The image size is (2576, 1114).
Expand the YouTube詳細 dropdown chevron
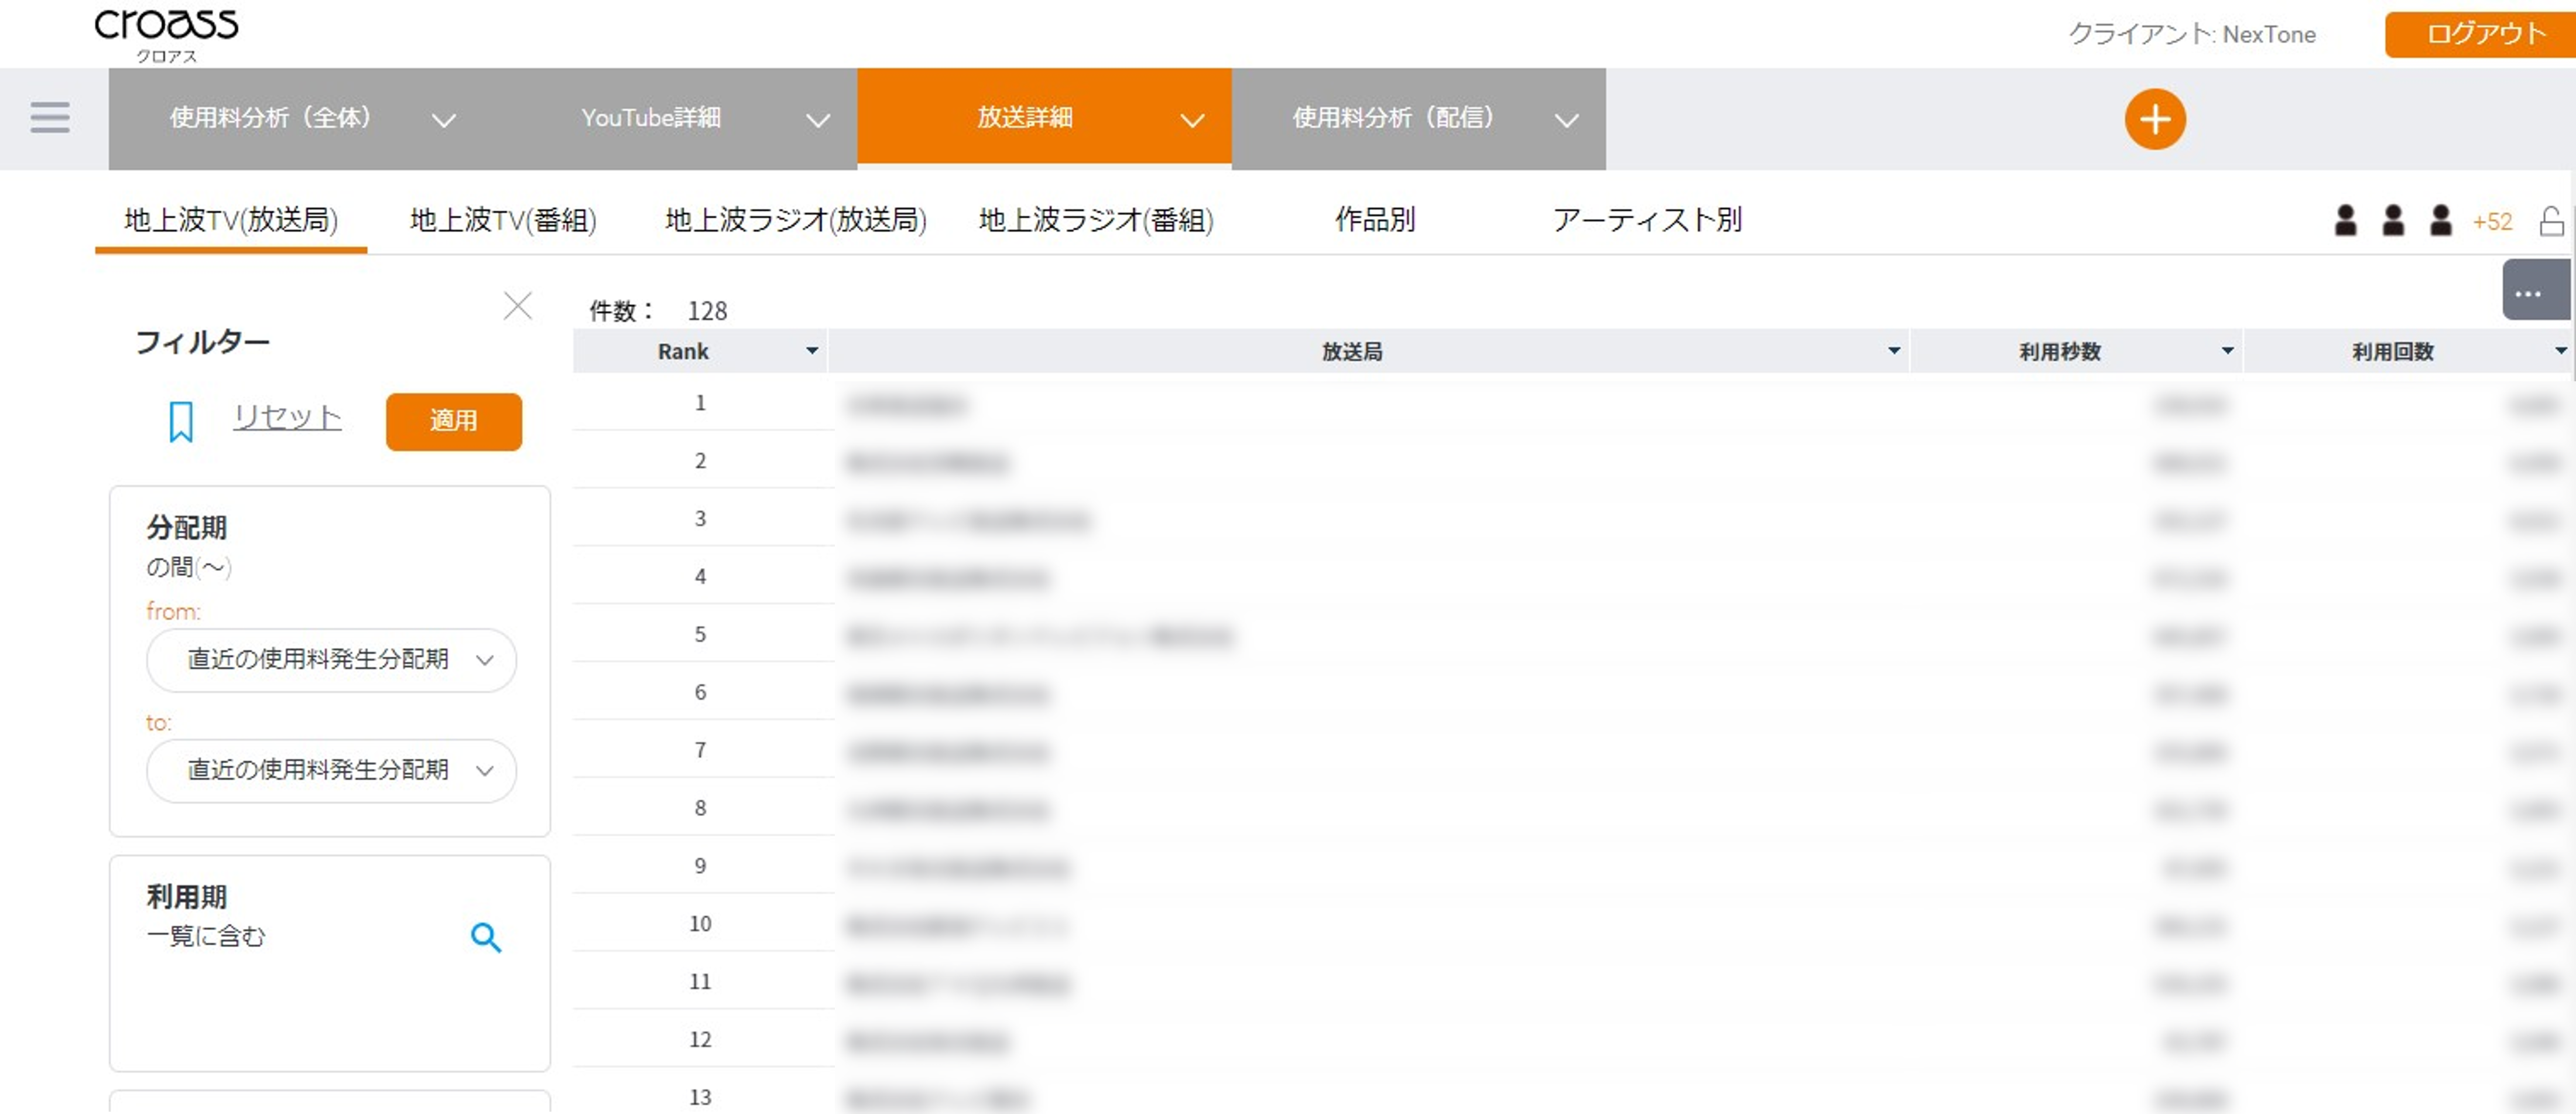[x=818, y=120]
